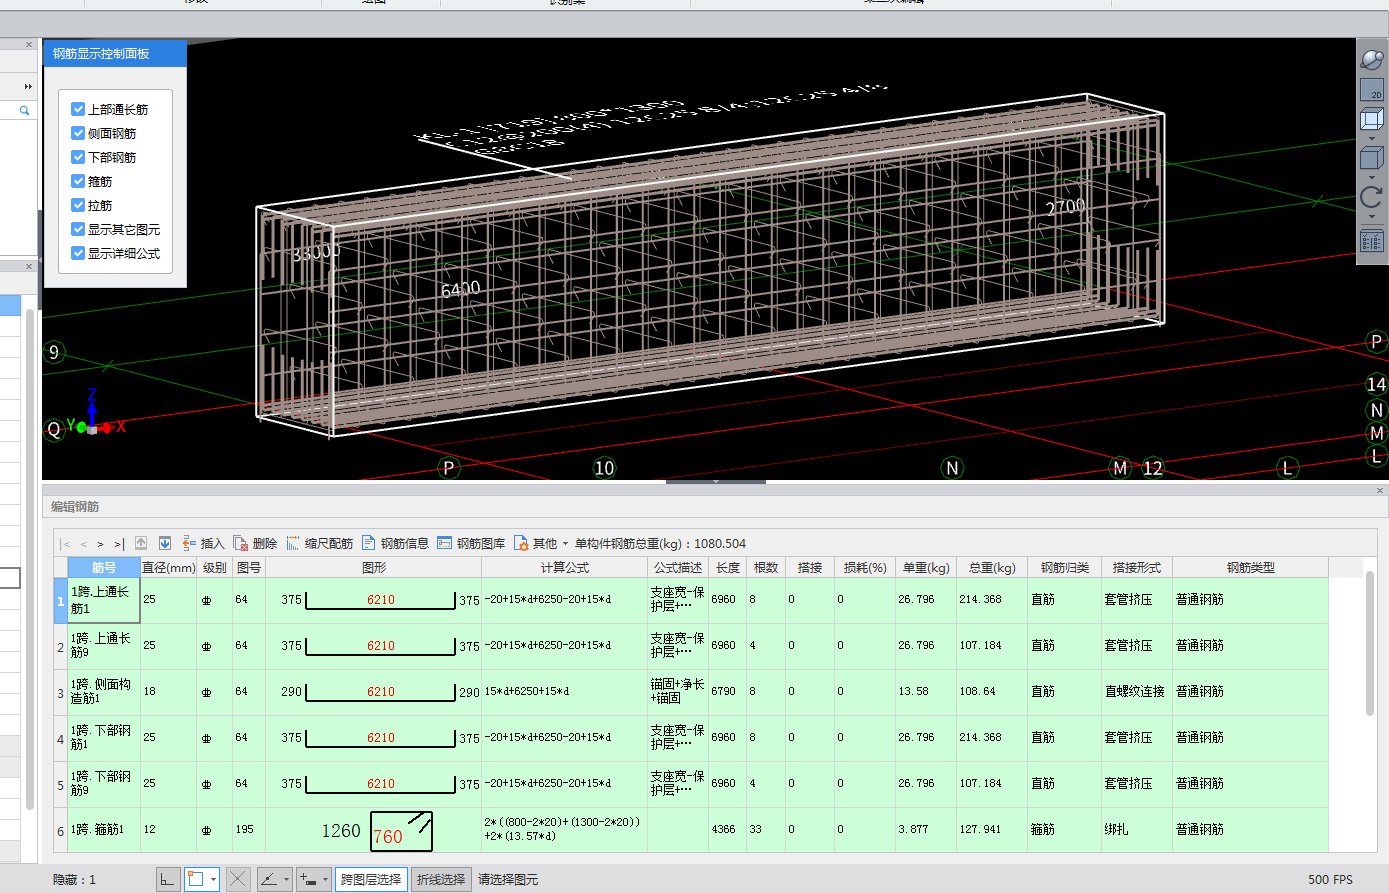
Task: Click the 搭接形式 column header
Action: pos(1137,567)
